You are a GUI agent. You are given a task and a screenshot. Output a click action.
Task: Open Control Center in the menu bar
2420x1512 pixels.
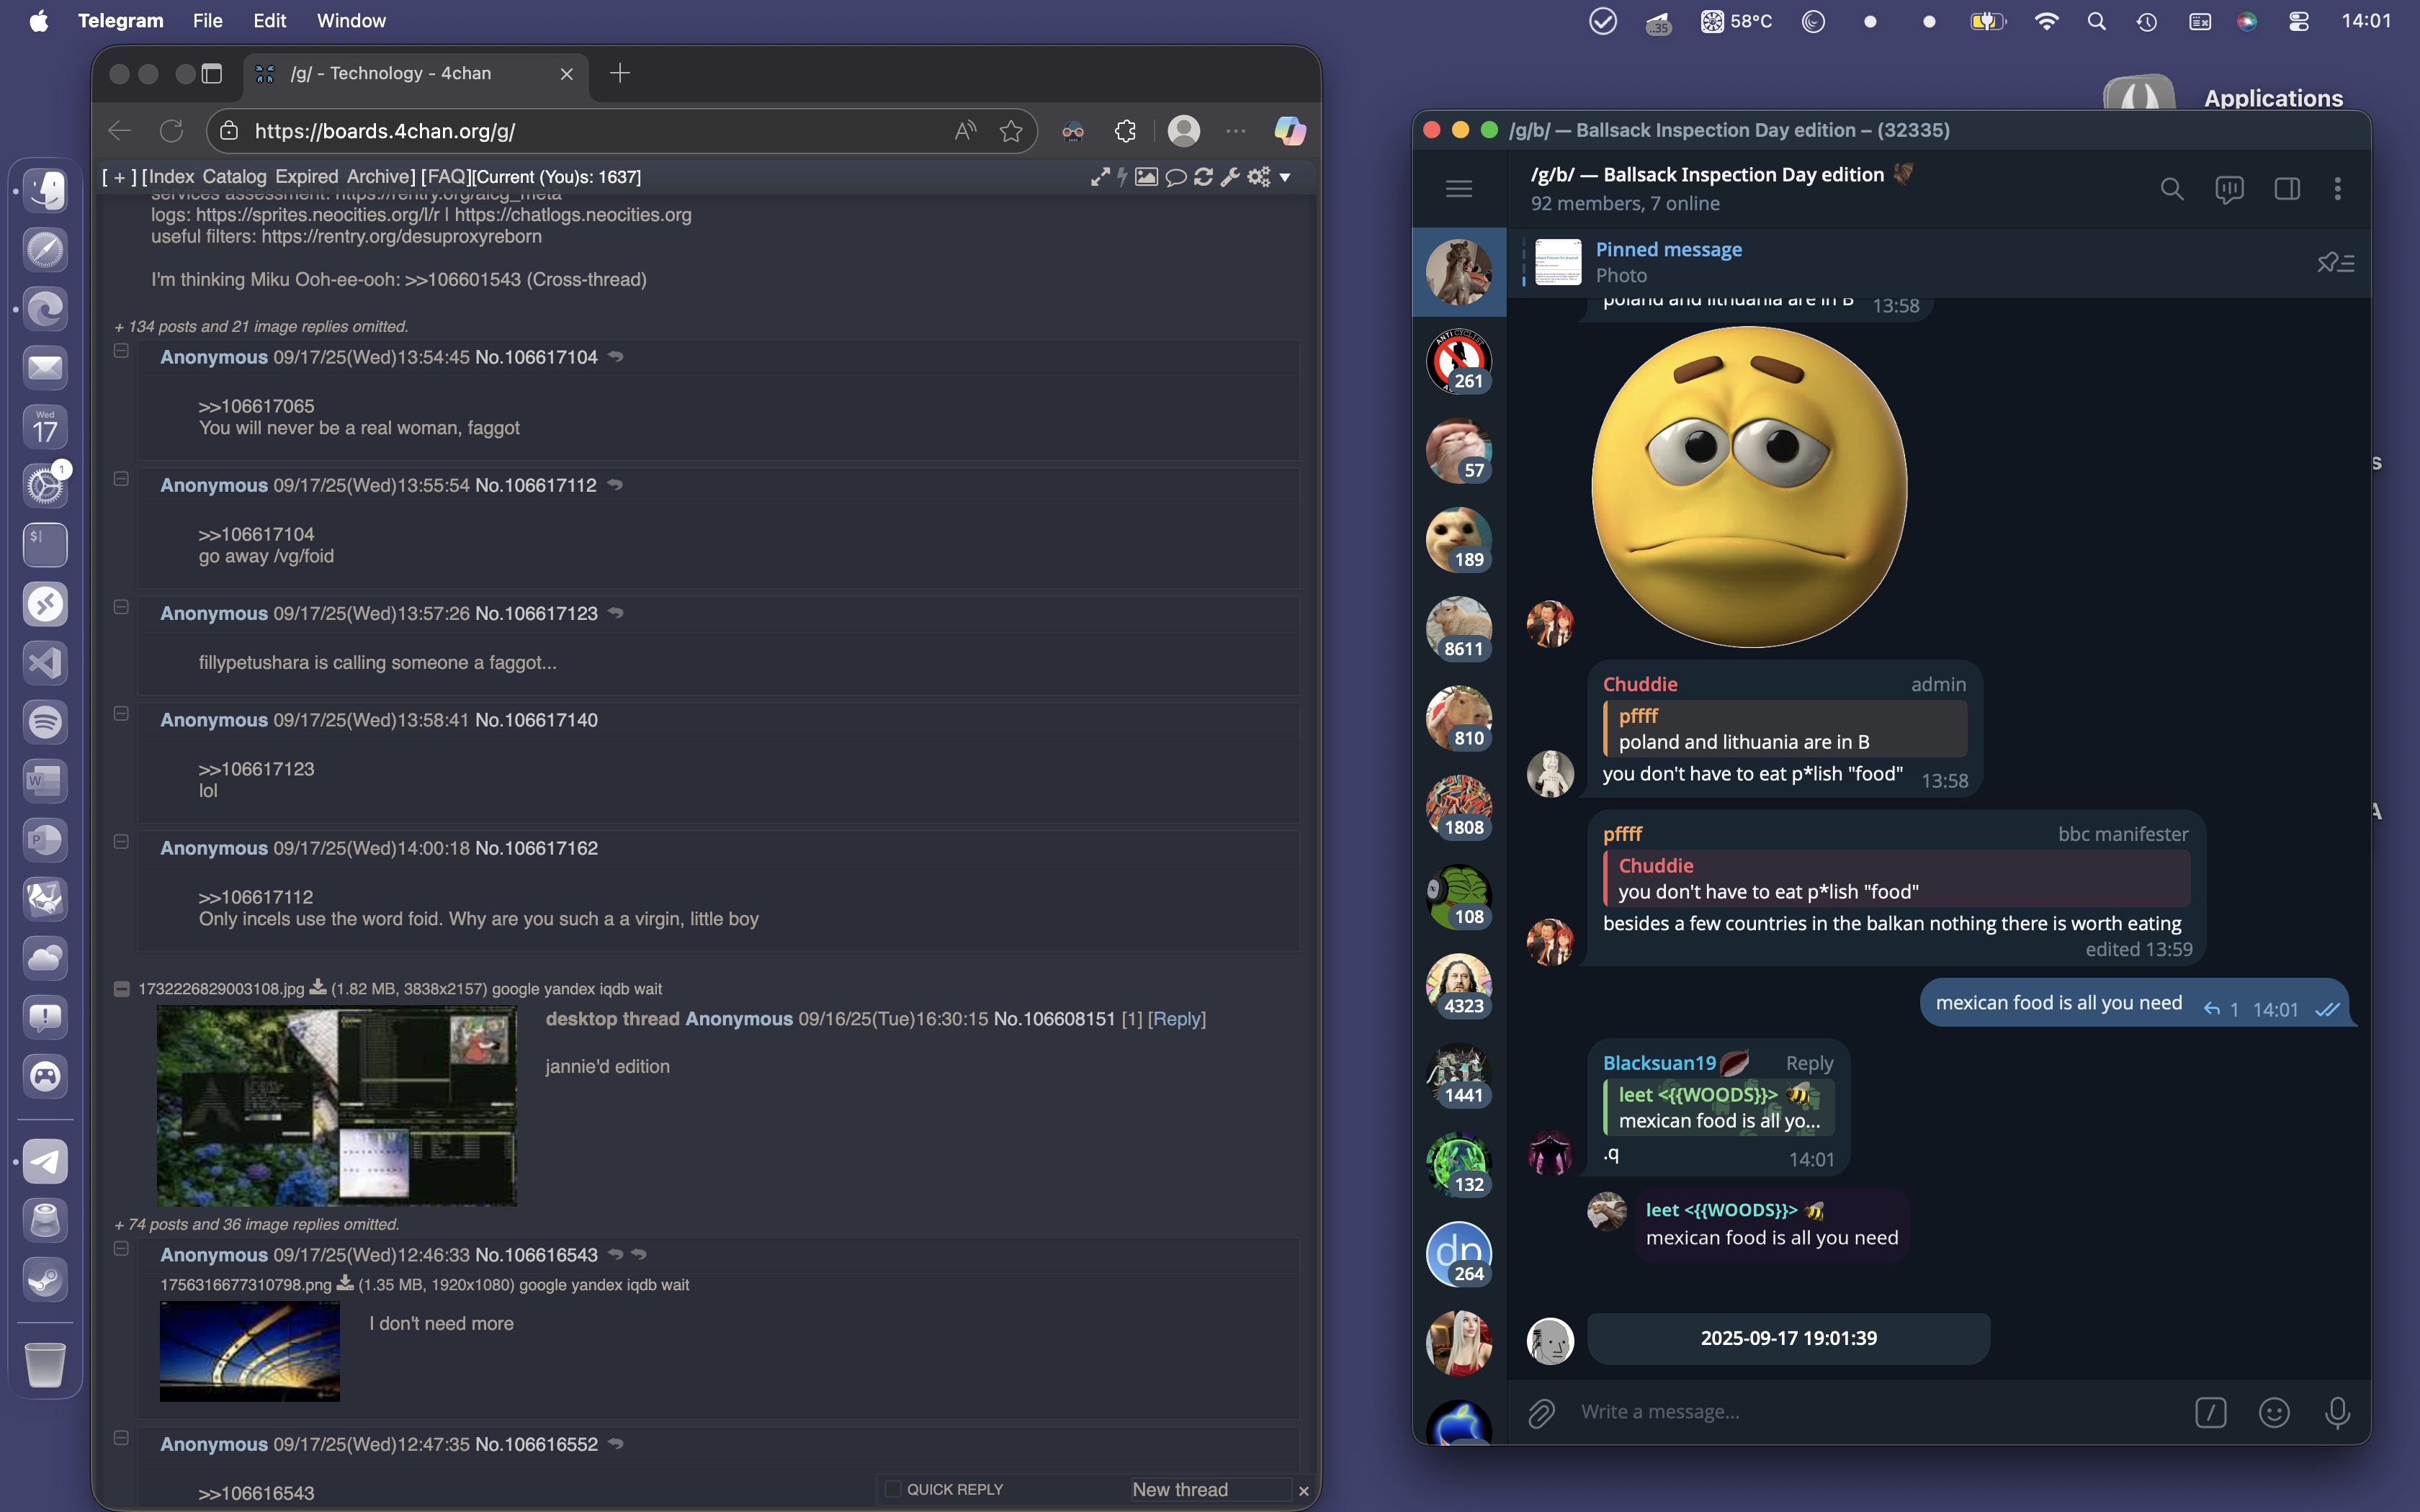tap(2299, 21)
